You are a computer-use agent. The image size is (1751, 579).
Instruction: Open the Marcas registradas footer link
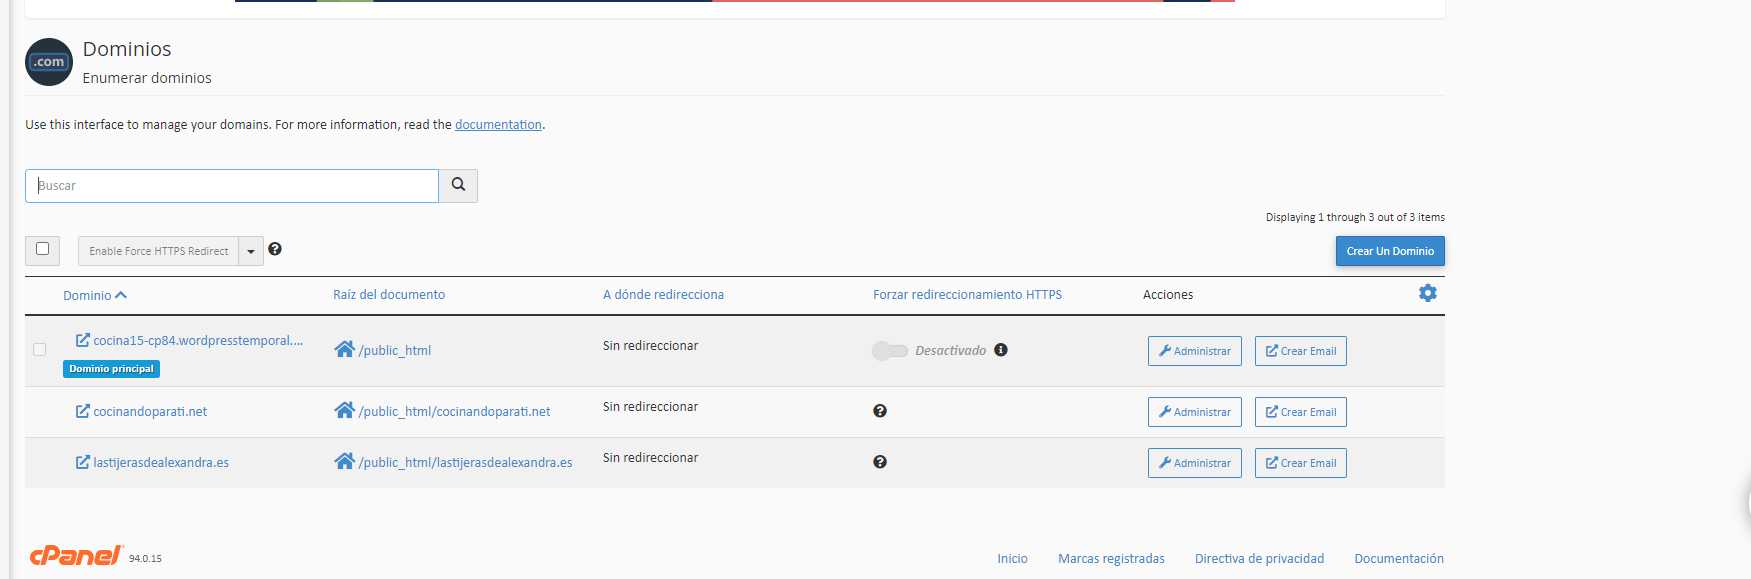[1111, 558]
